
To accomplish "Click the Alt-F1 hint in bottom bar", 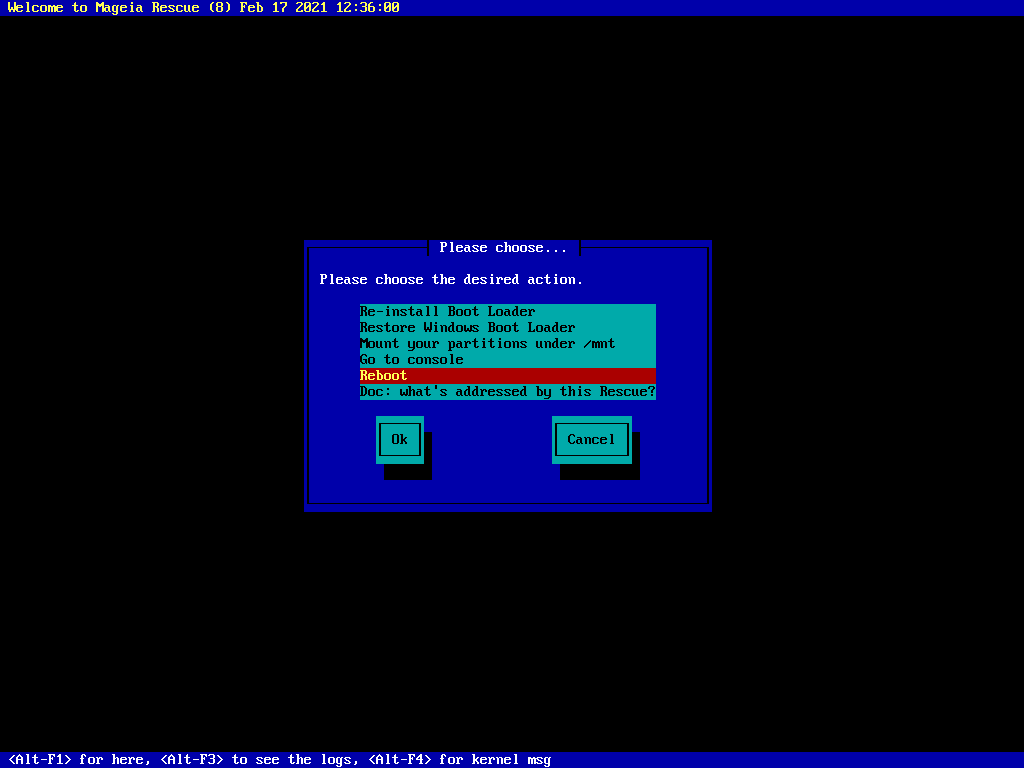I will [80, 760].
